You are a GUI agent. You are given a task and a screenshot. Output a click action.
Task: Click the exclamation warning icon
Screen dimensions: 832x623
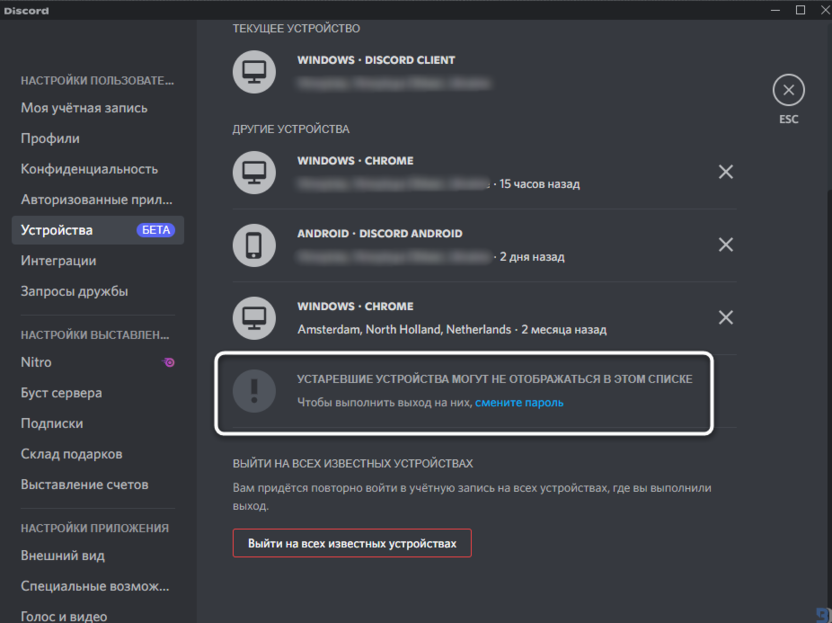(x=254, y=391)
